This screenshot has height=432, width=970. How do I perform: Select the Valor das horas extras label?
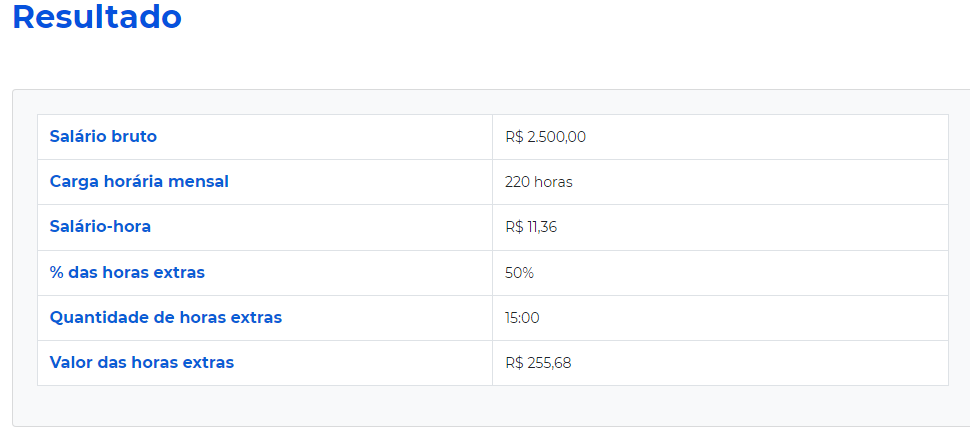tap(142, 363)
